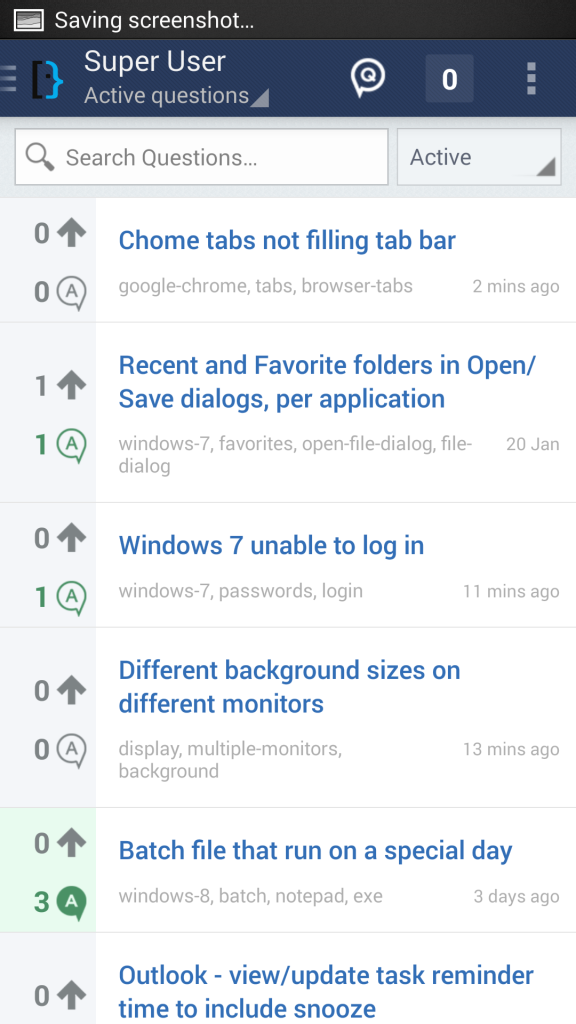The height and width of the screenshot is (1024, 576).
Task: Tap the magnifier icon in search box
Action: [x=40, y=157]
